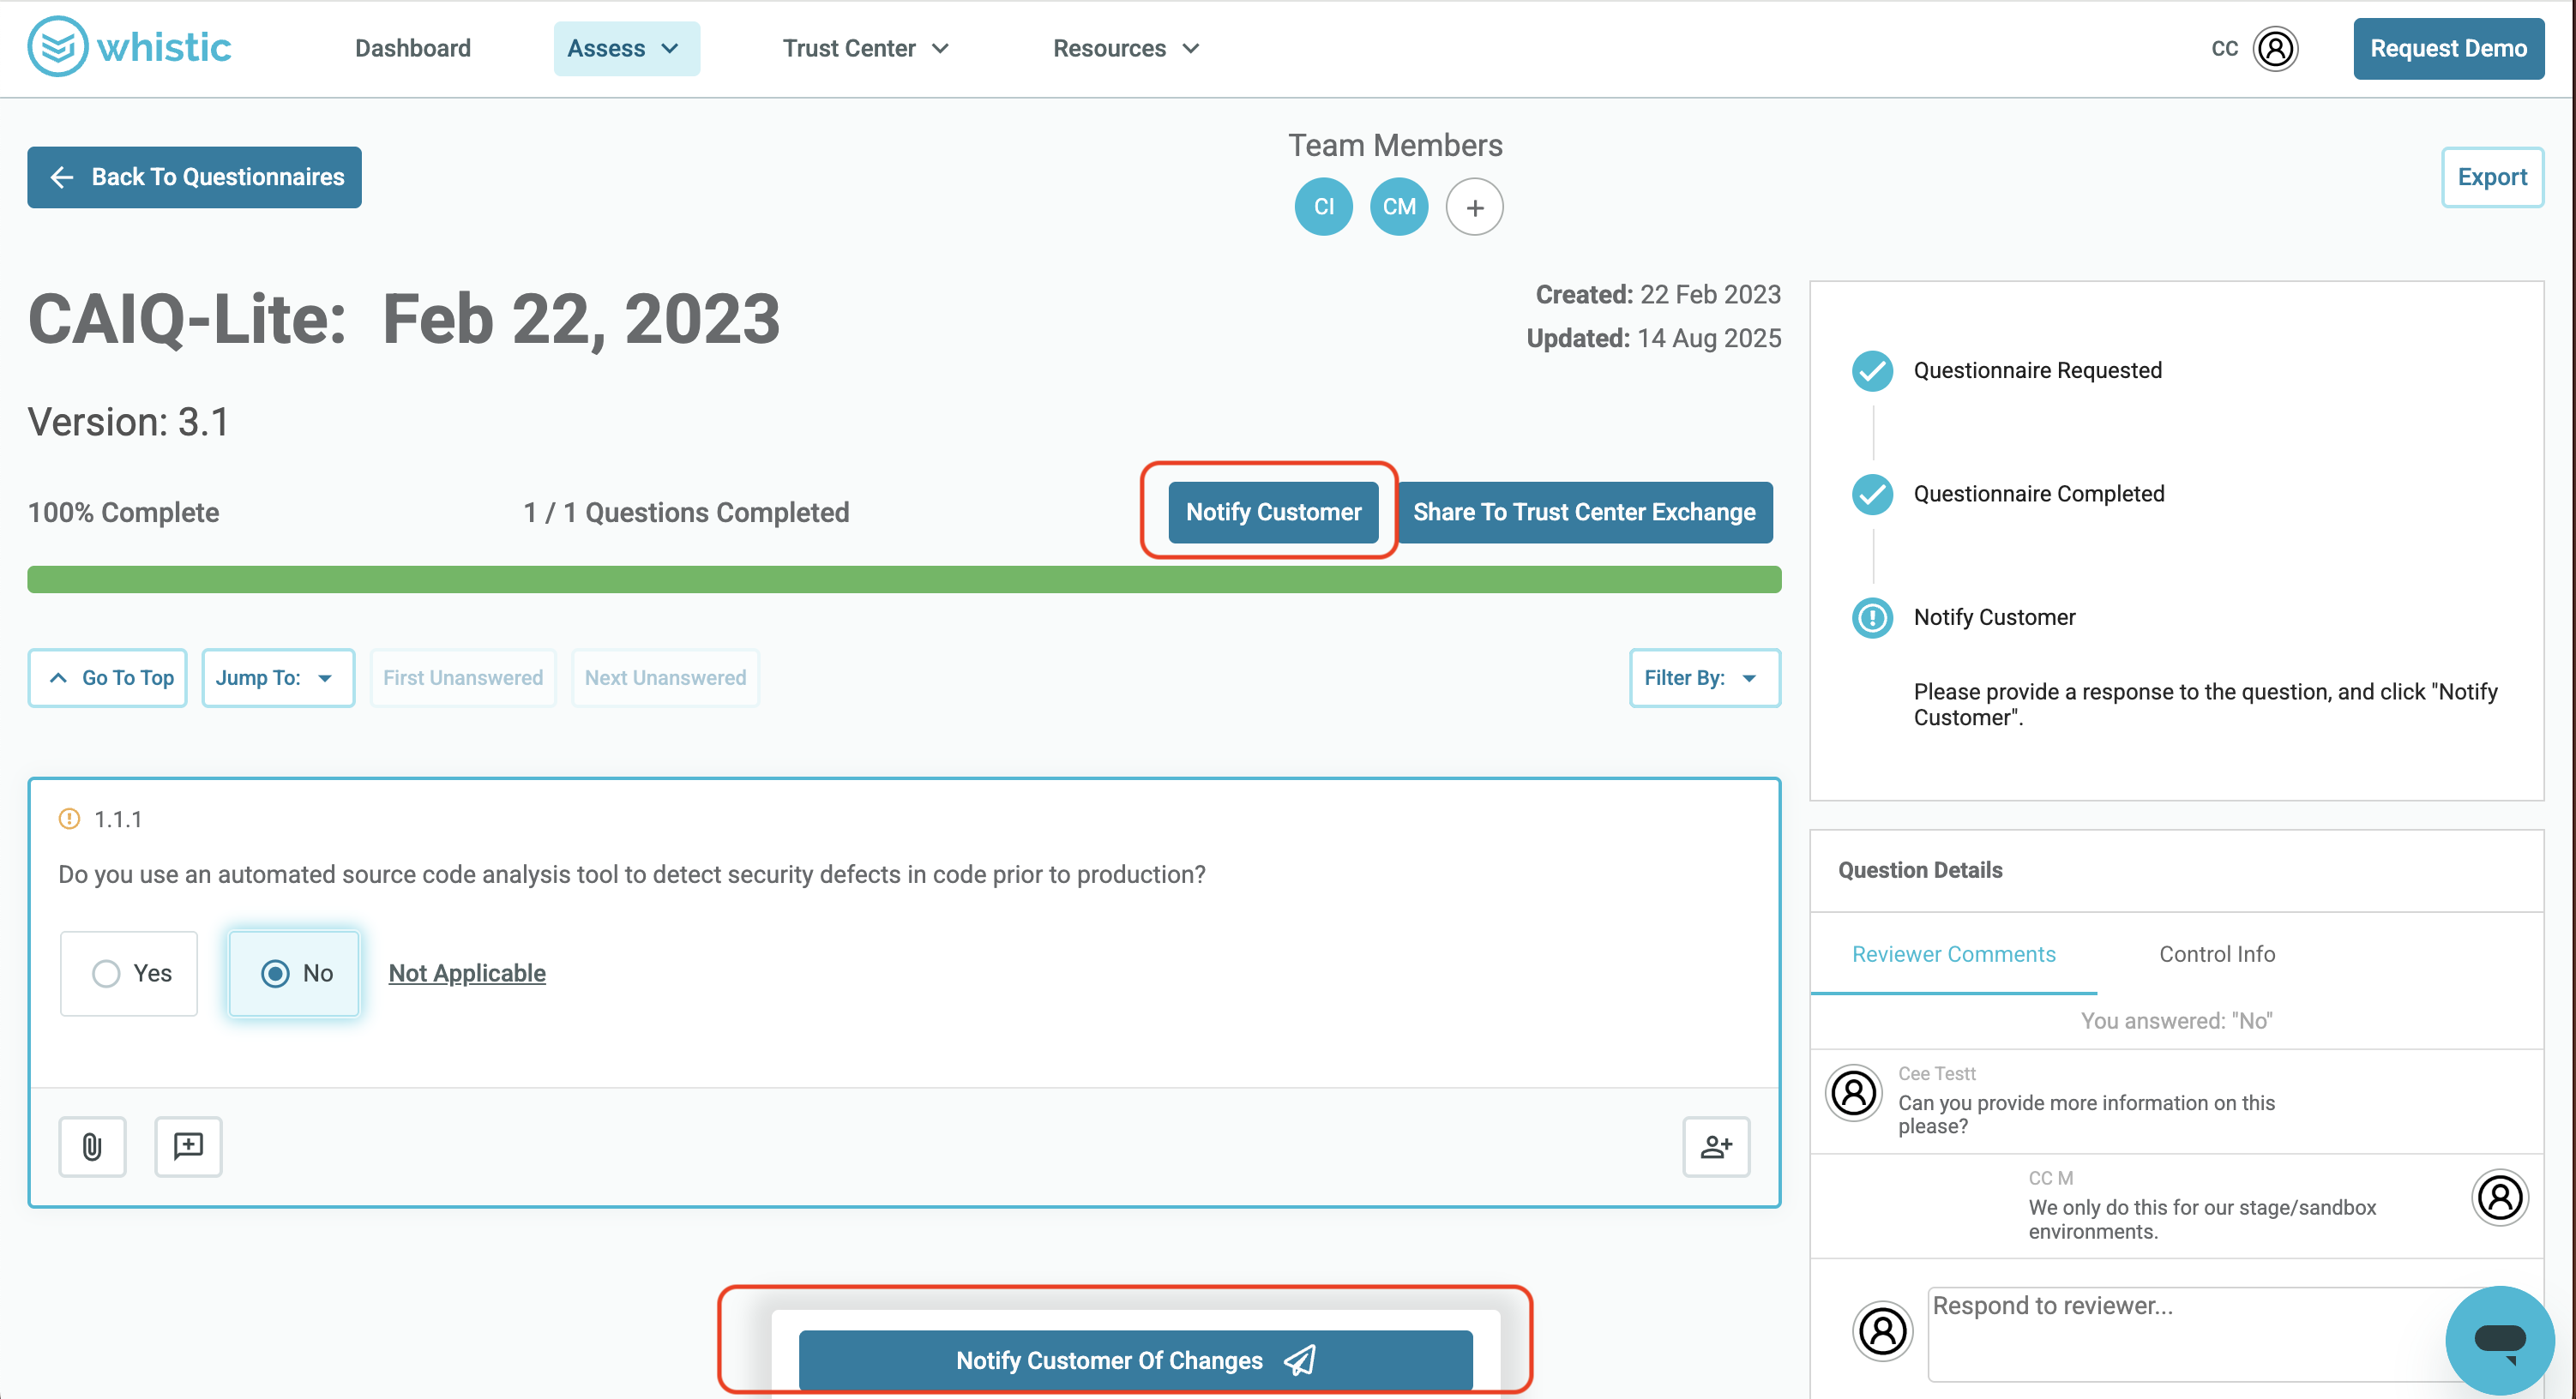Image resolution: width=2576 pixels, height=1399 pixels.
Task: Click the Export button
Action: tap(2491, 177)
